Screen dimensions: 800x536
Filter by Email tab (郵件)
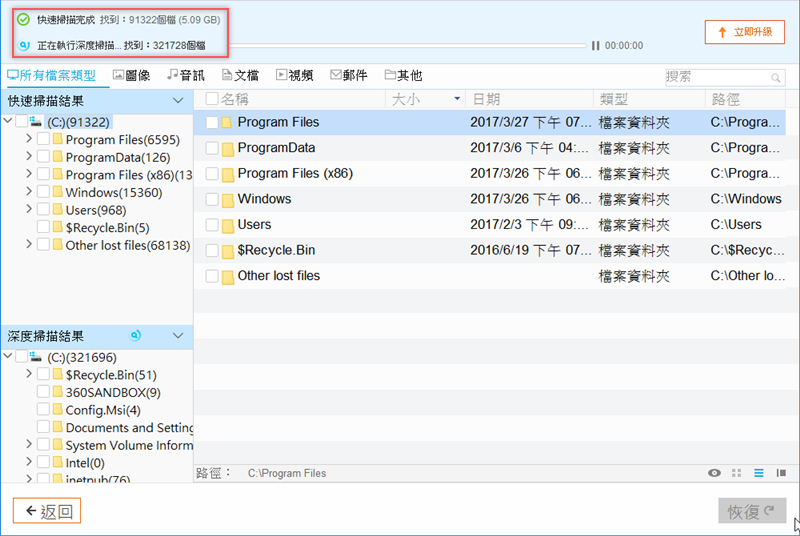click(x=349, y=76)
